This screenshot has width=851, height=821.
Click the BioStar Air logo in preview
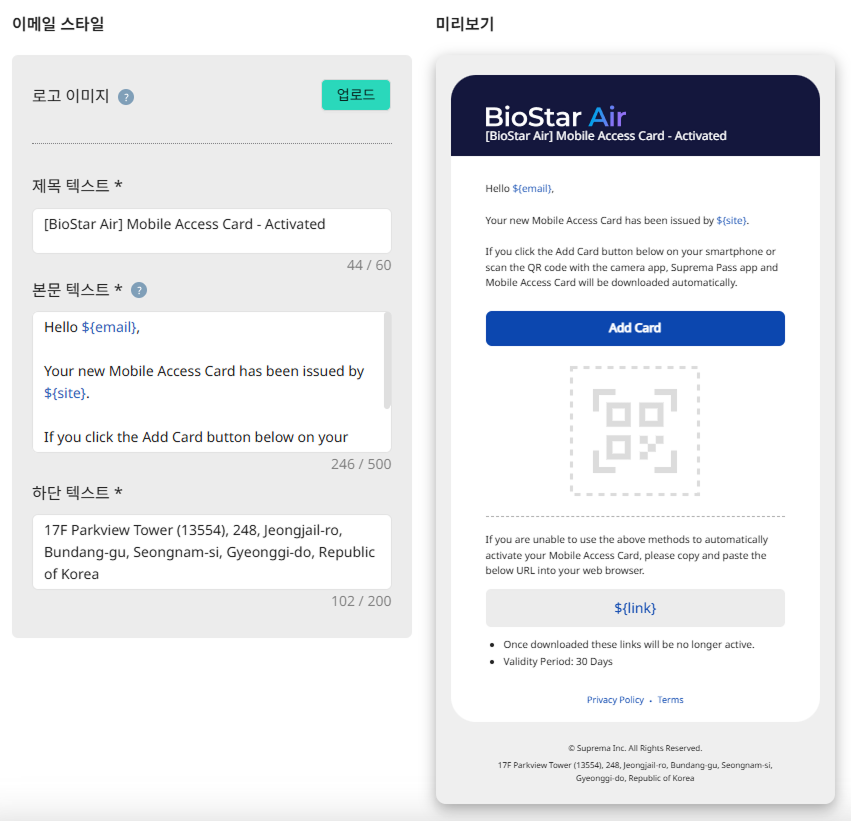[x=555, y=116]
